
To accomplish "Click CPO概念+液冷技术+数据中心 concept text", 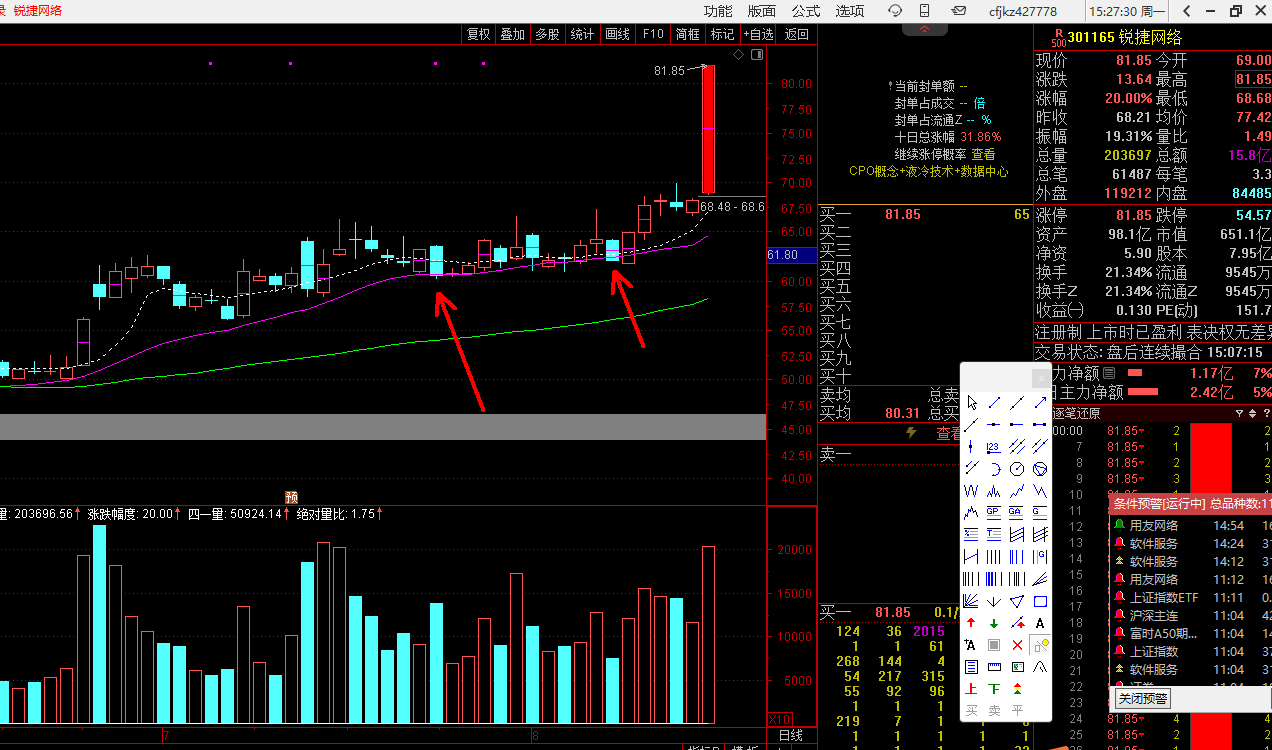I will [x=928, y=171].
